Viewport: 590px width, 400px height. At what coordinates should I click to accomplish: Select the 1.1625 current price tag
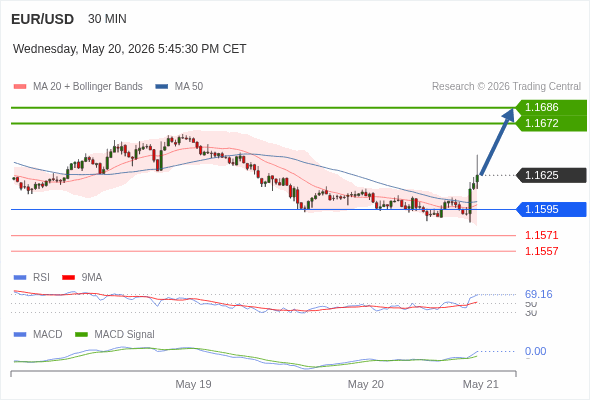(x=551, y=175)
